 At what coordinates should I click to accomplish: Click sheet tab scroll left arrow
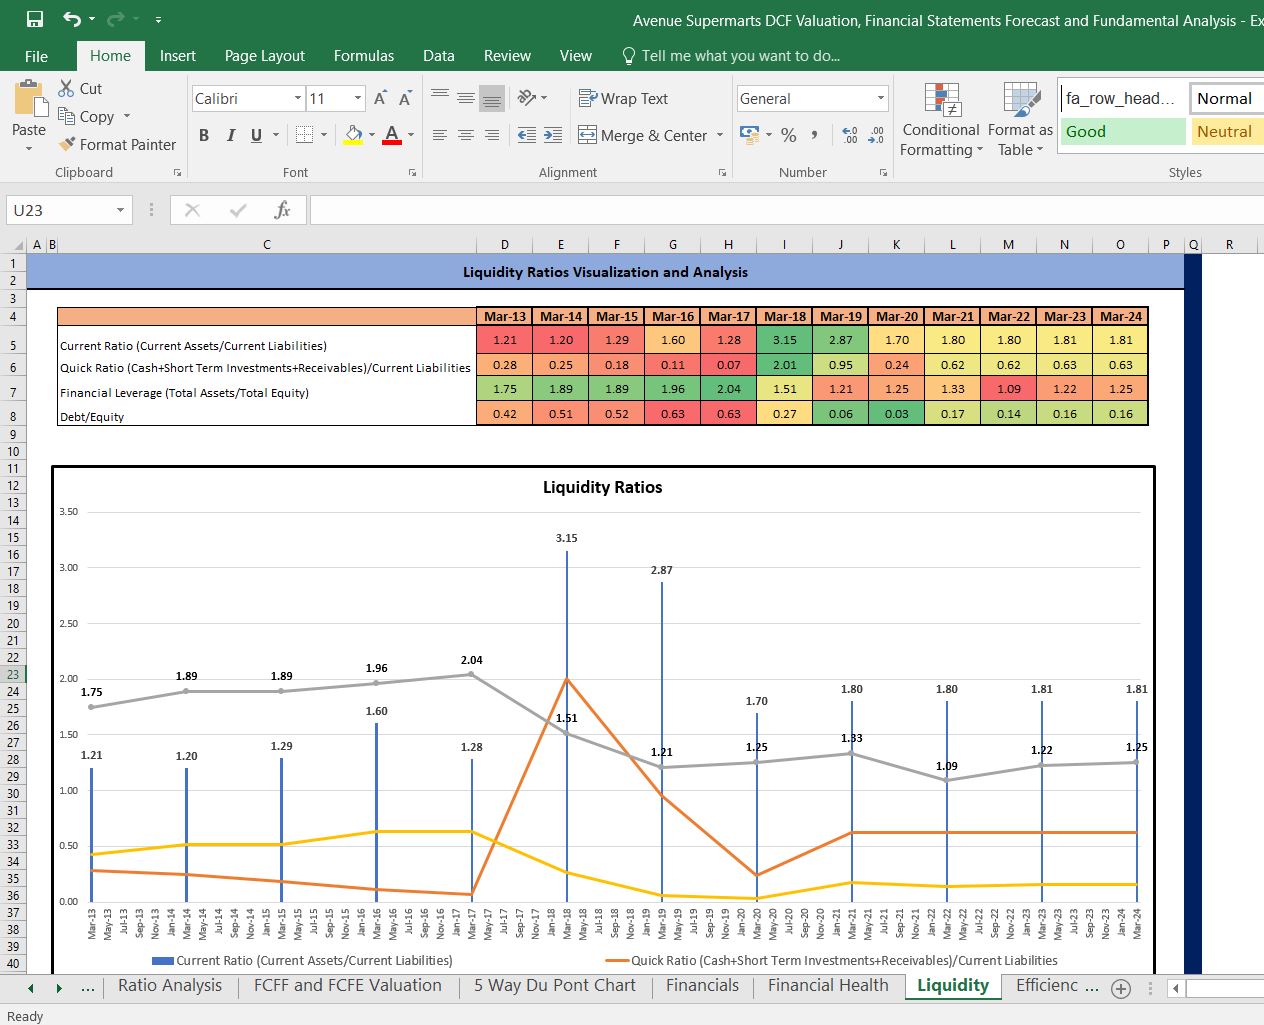[31, 988]
